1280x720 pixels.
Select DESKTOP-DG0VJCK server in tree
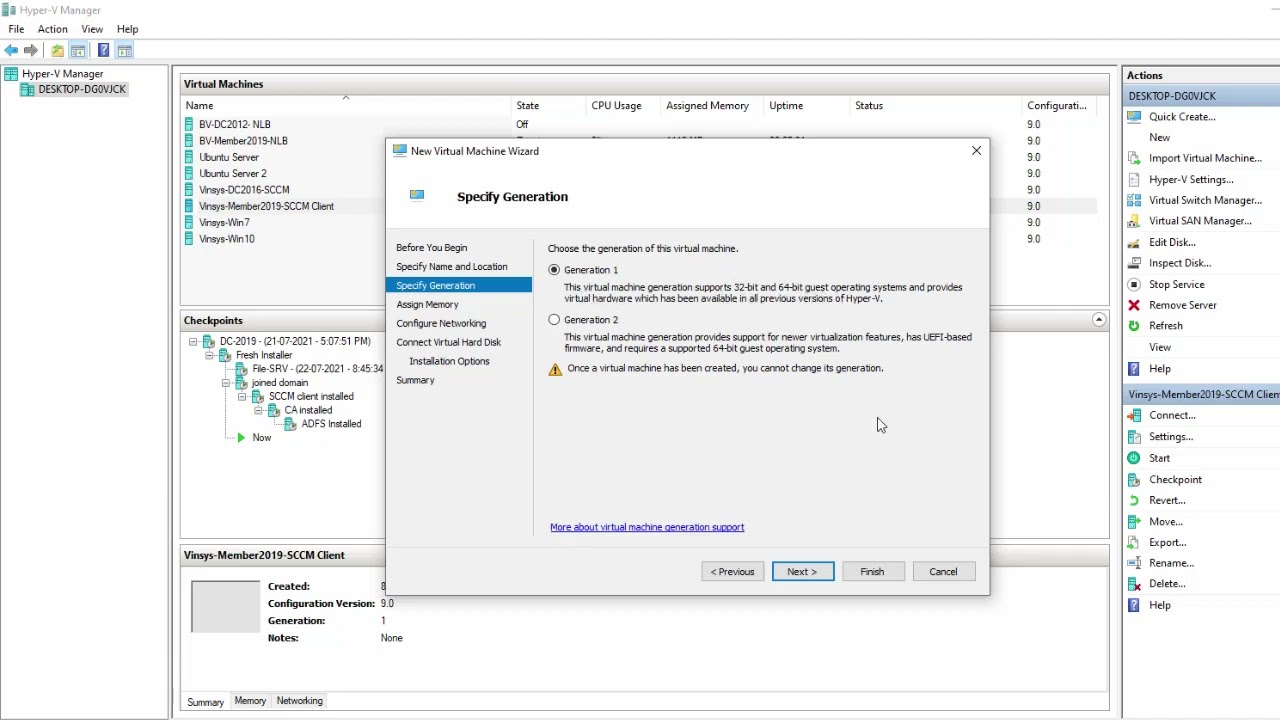coord(82,89)
